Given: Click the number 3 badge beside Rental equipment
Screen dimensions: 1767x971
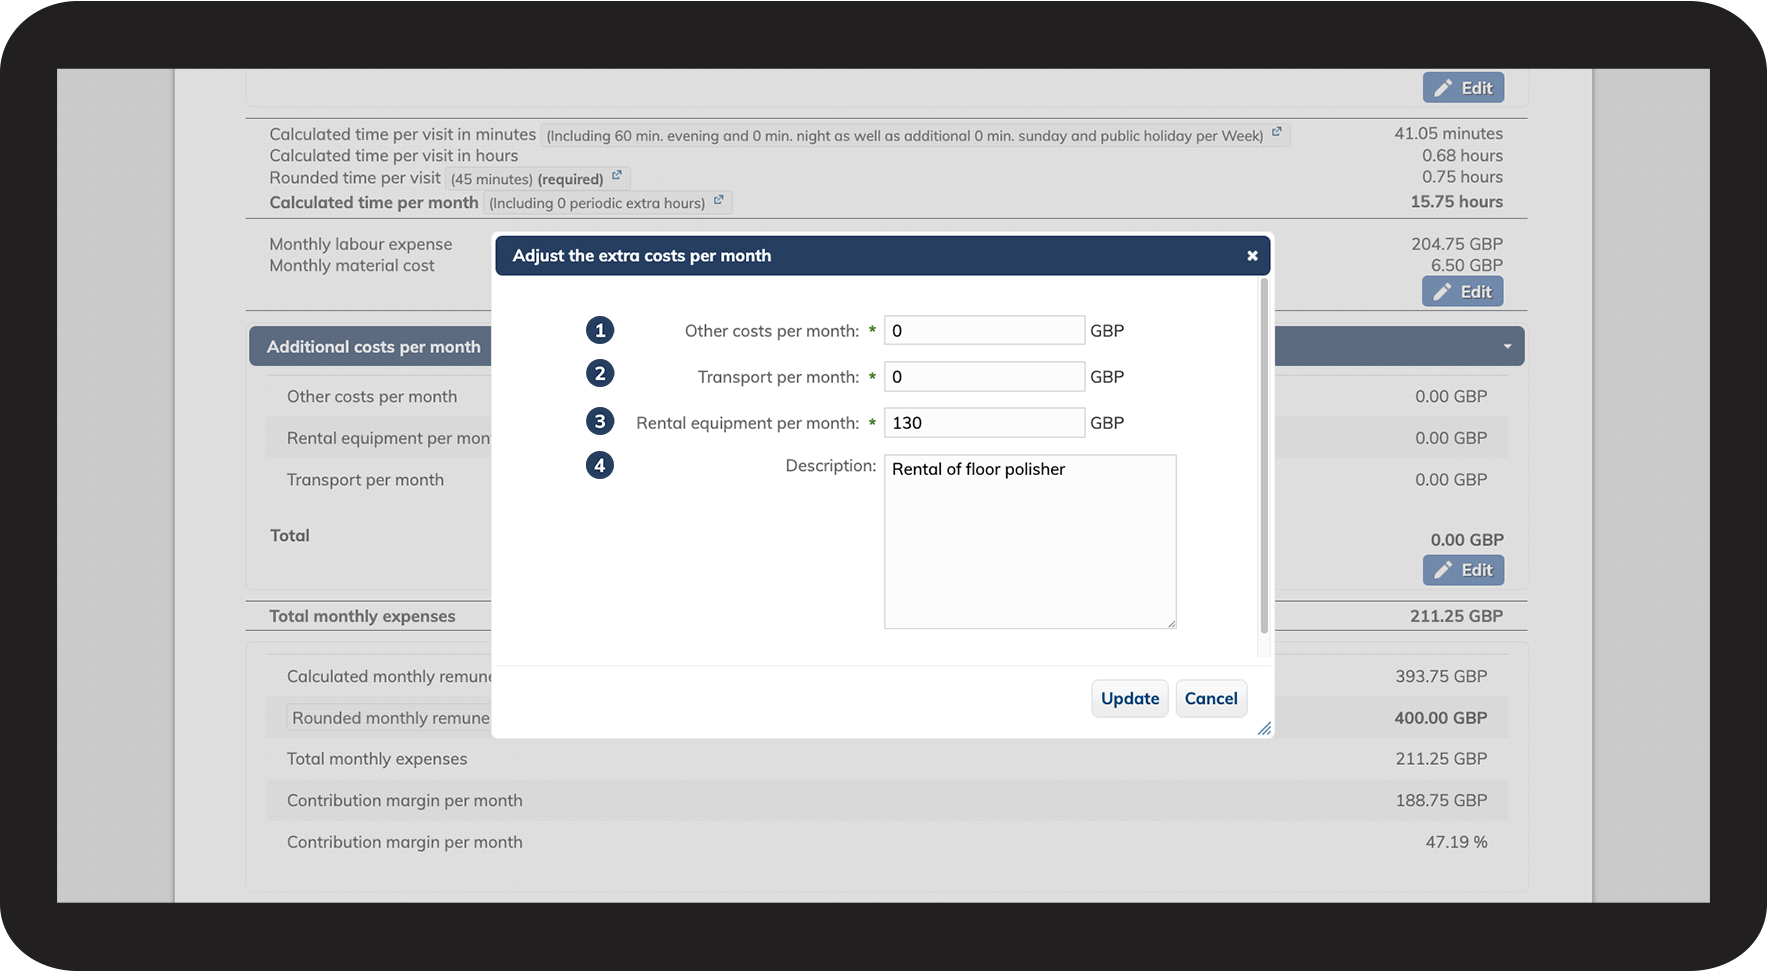Looking at the screenshot, I should [x=600, y=421].
